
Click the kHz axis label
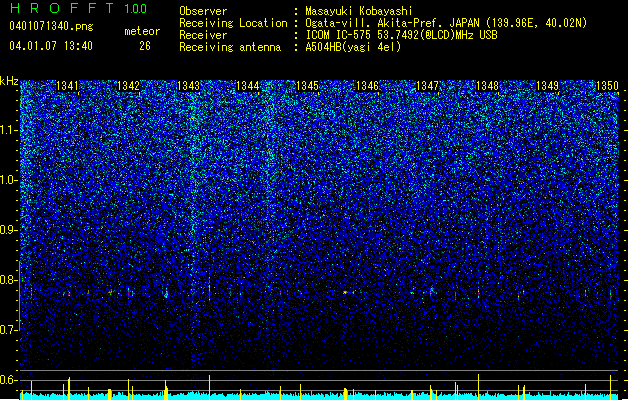(x=9, y=81)
